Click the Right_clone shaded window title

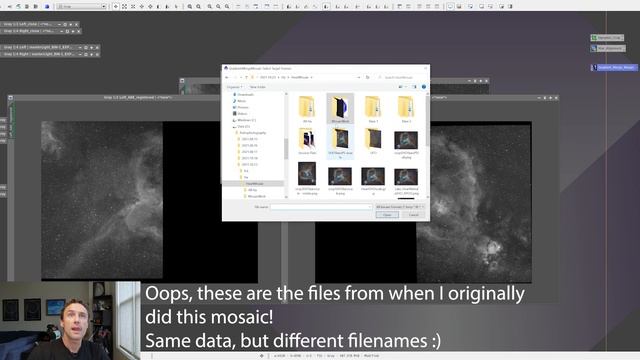pos(29,31)
